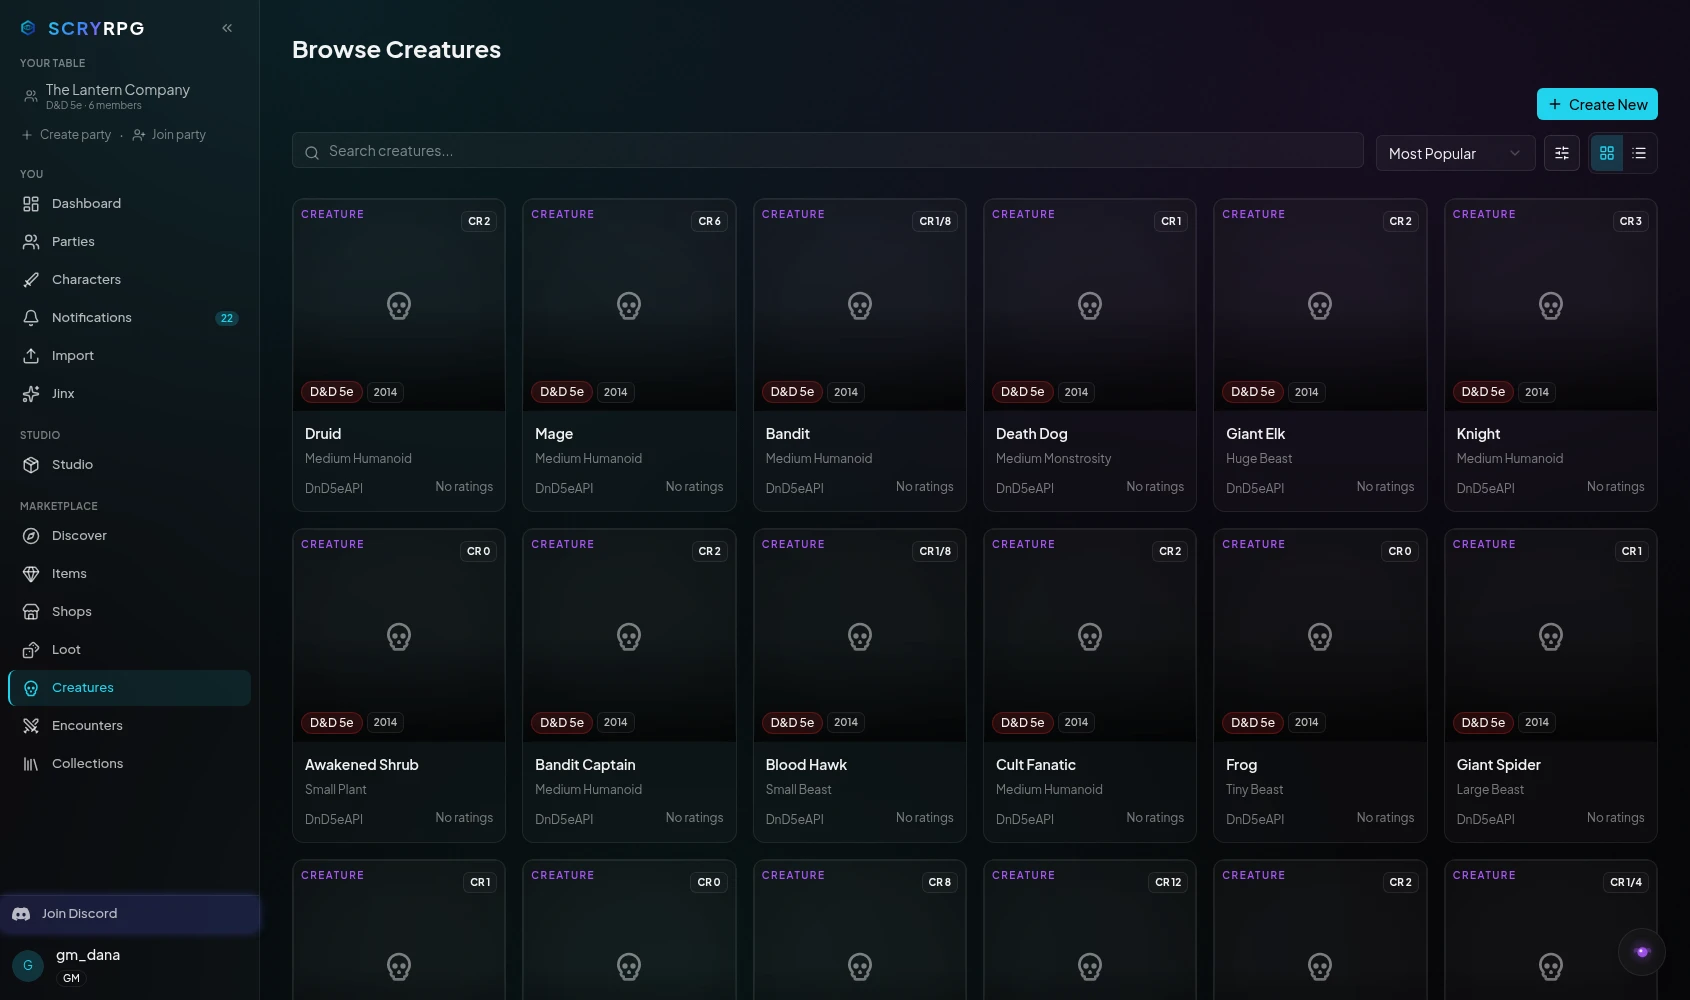This screenshot has width=1690, height=1000.
Task: Click the Items gem icon
Action: click(x=31, y=574)
